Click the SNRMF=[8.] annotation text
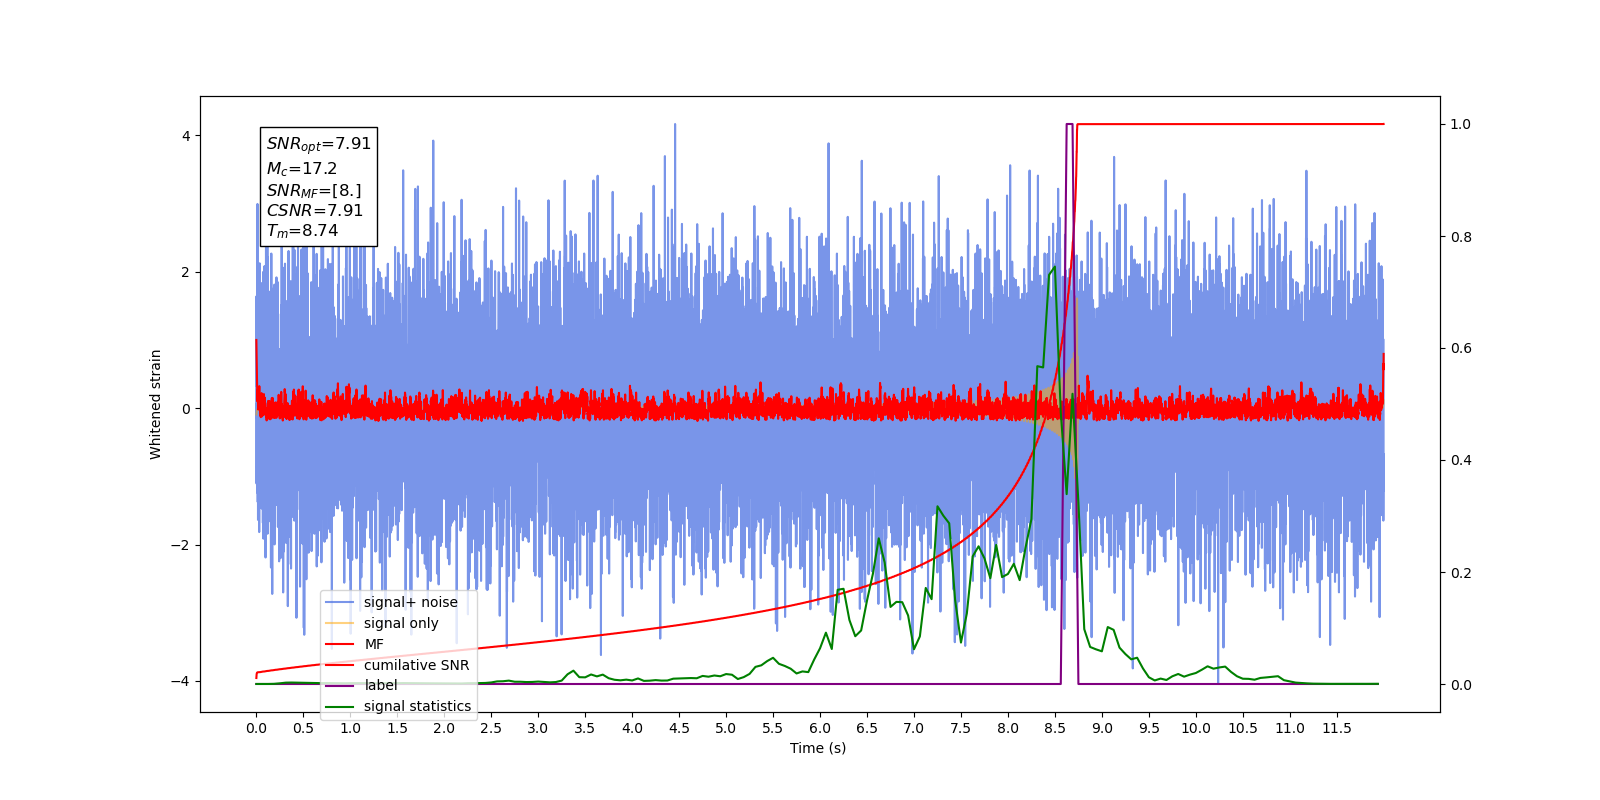Viewport: 1600px width, 800px height. click(313, 190)
